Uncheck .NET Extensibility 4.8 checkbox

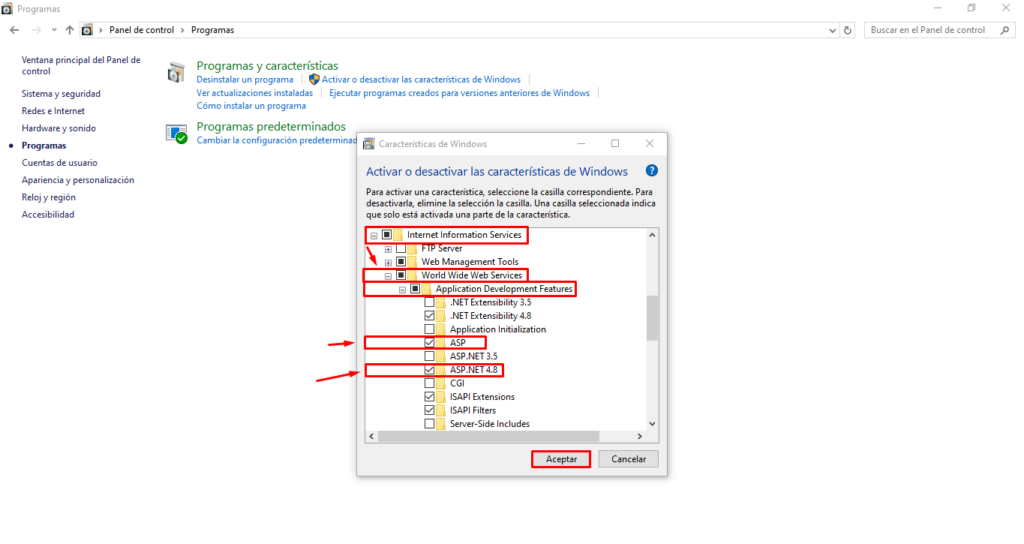[429, 315]
